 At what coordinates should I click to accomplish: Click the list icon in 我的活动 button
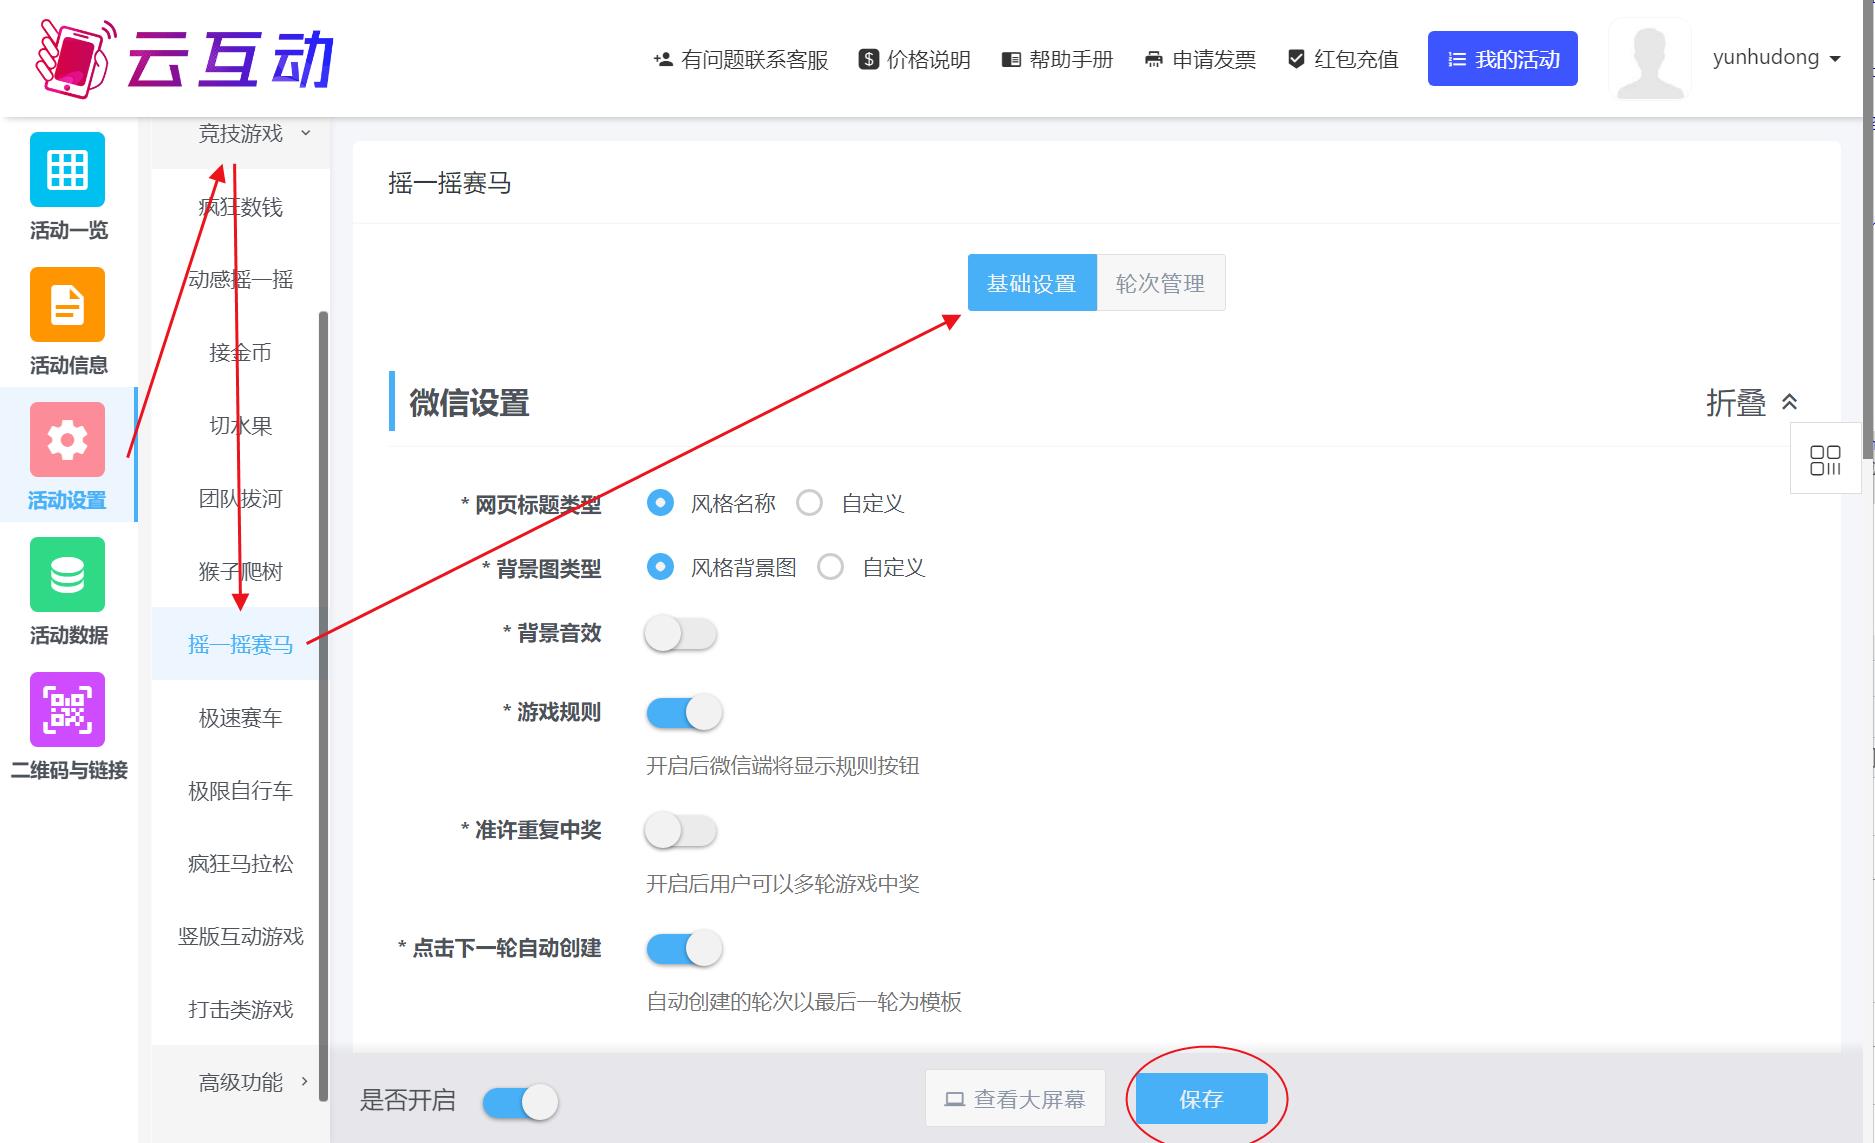click(1457, 60)
